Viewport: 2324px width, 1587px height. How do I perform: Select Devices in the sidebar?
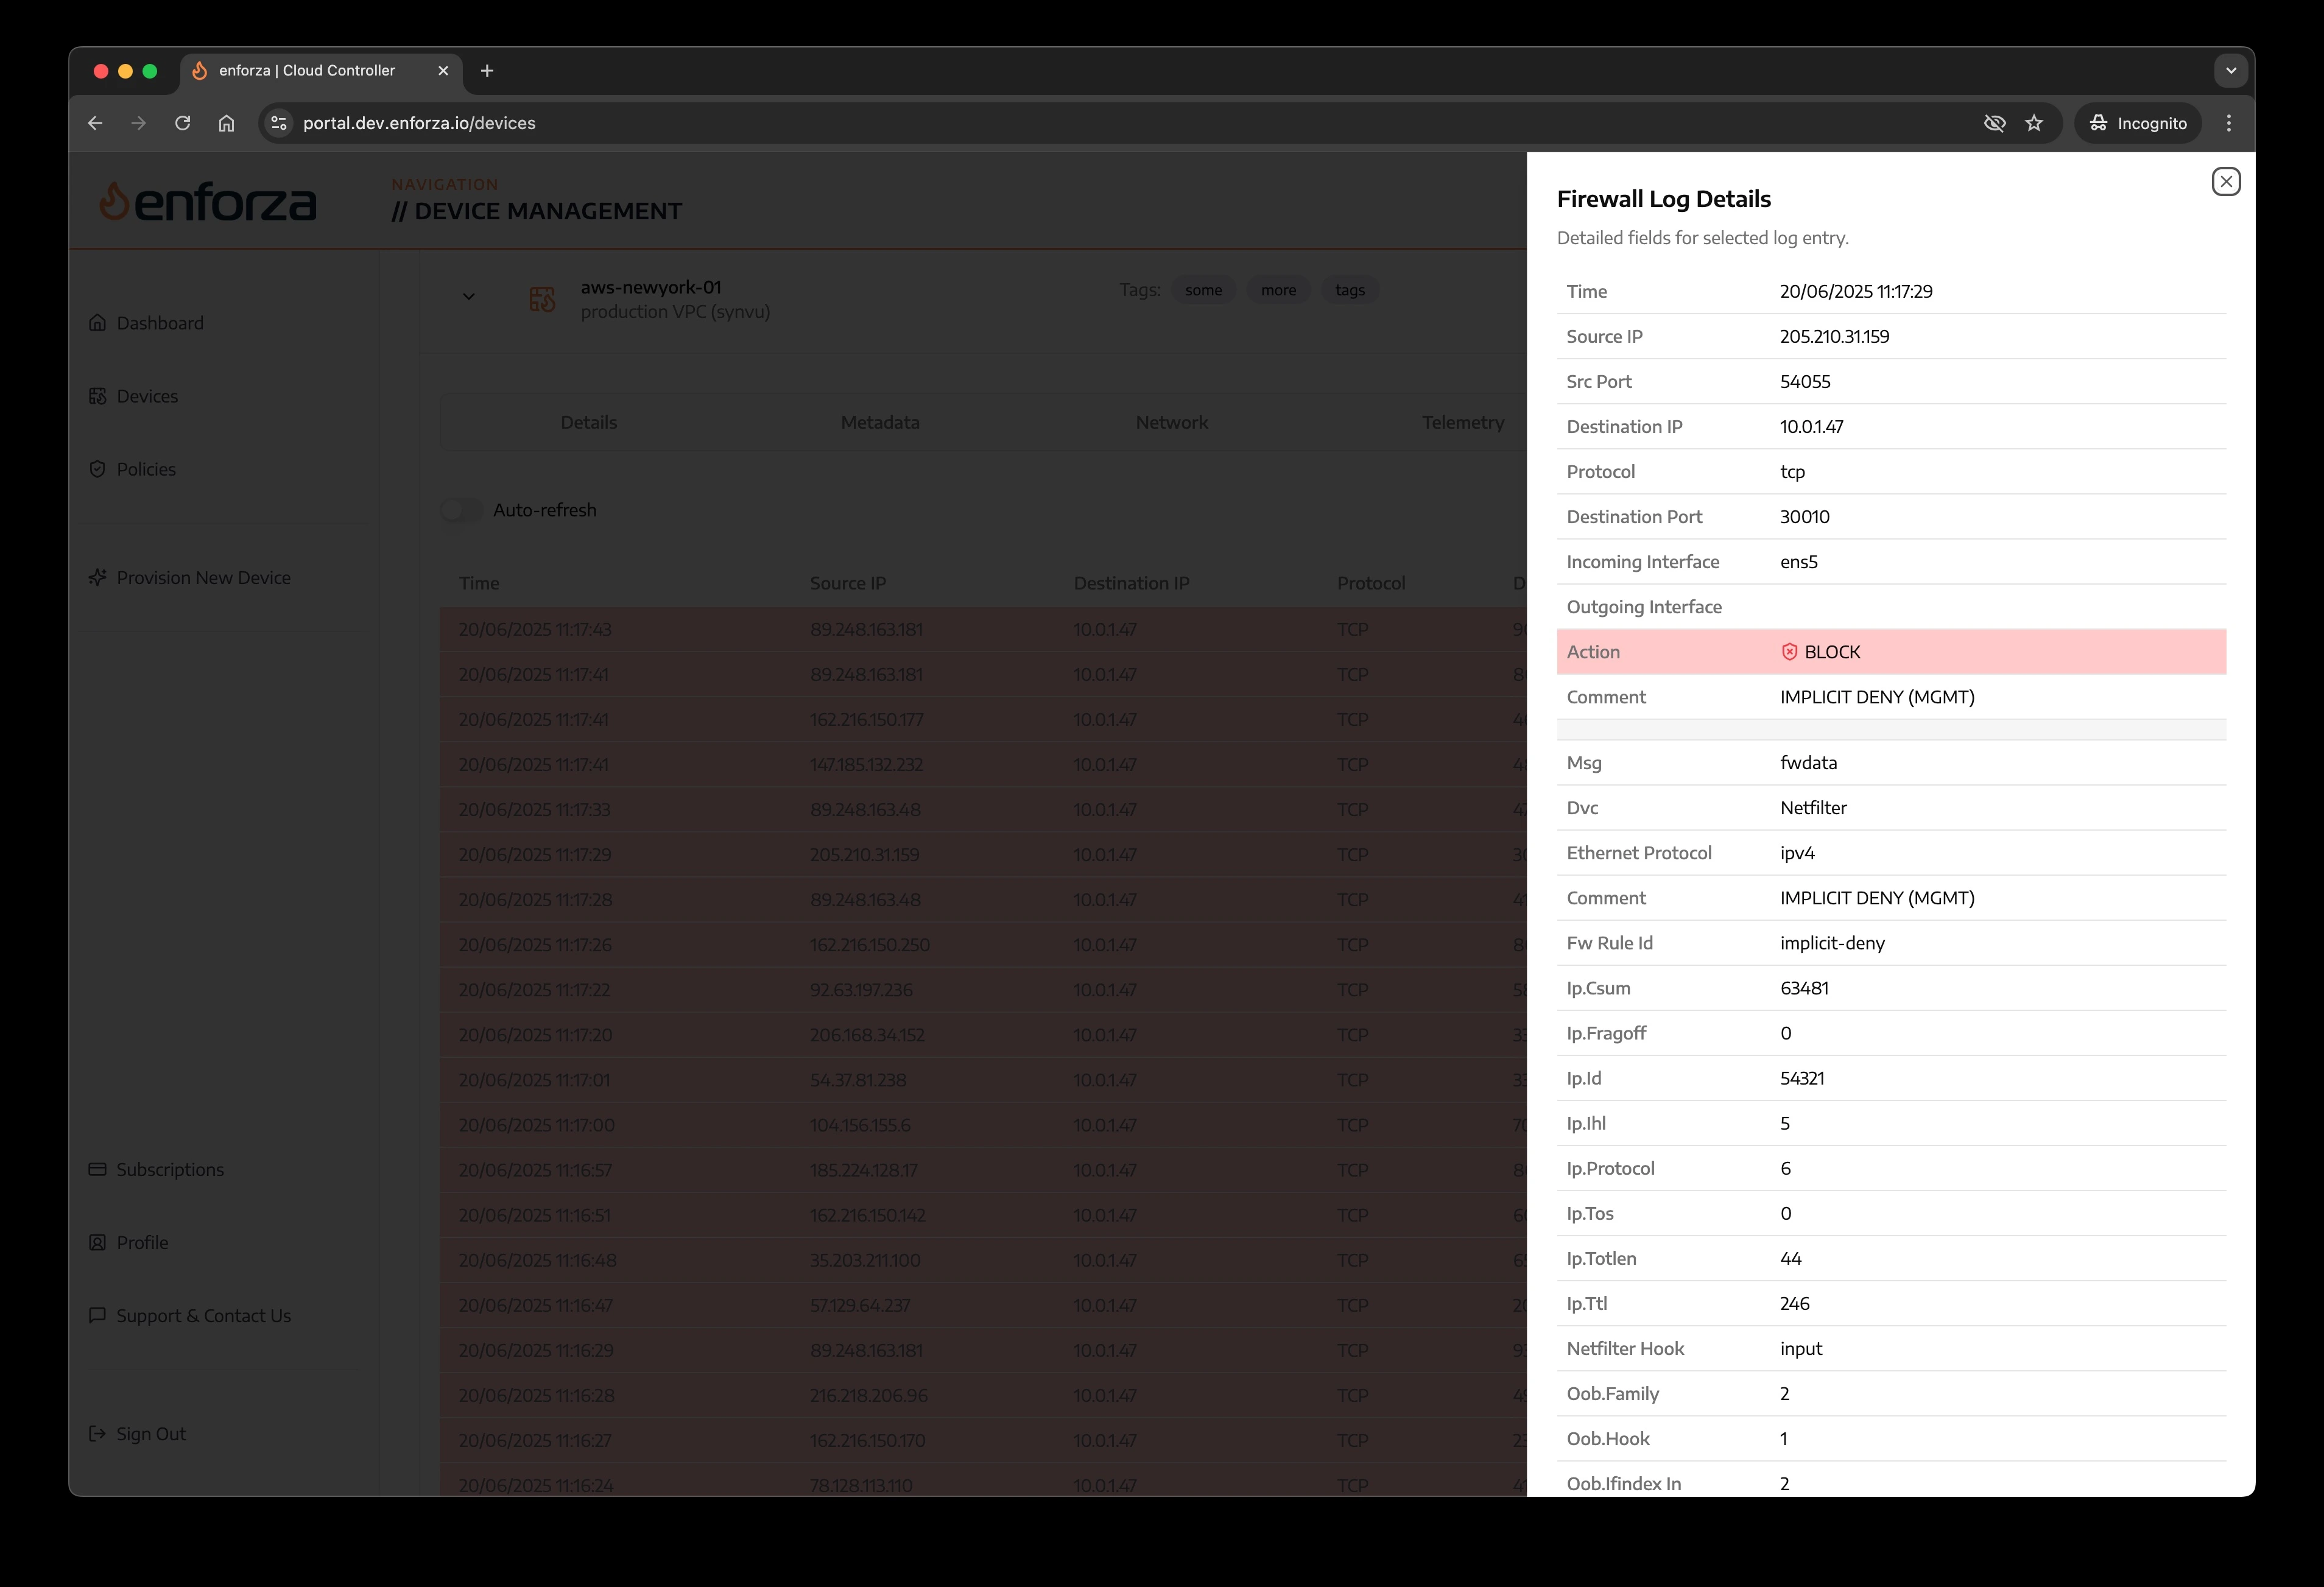(147, 396)
